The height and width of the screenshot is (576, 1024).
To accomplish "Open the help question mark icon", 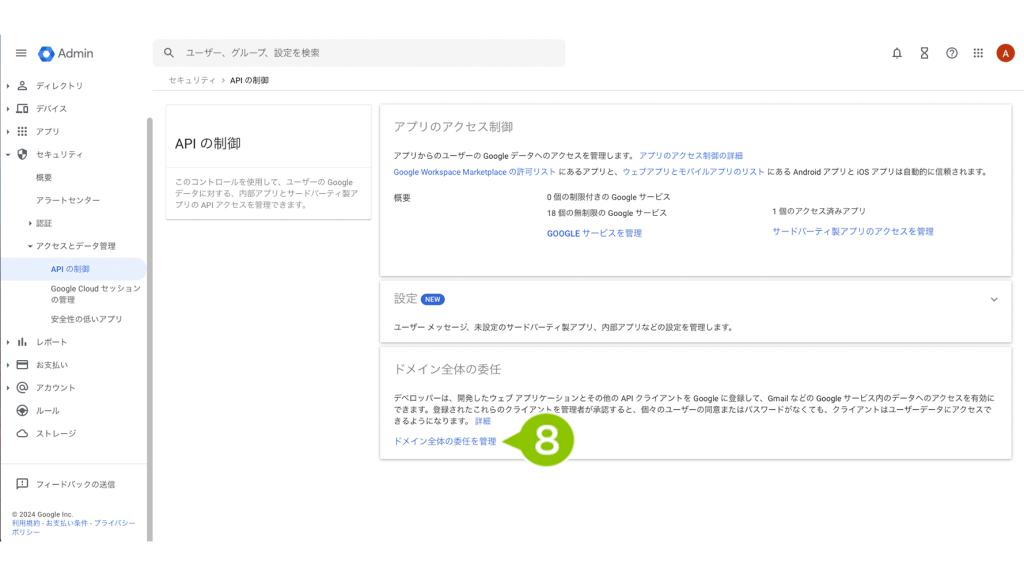I will pyautogui.click(x=952, y=54).
